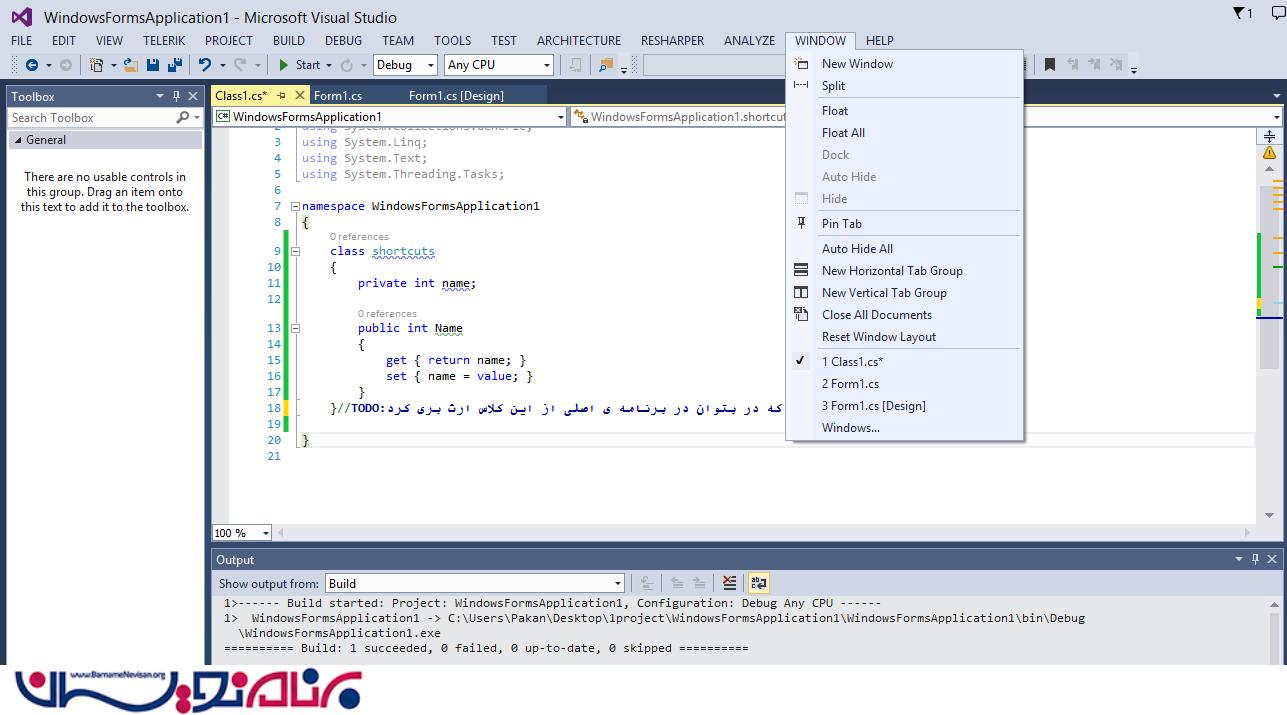The image size is (1287, 715).
Task: Click the Find in Files toolbar icon
Action: tap(605, 65)
